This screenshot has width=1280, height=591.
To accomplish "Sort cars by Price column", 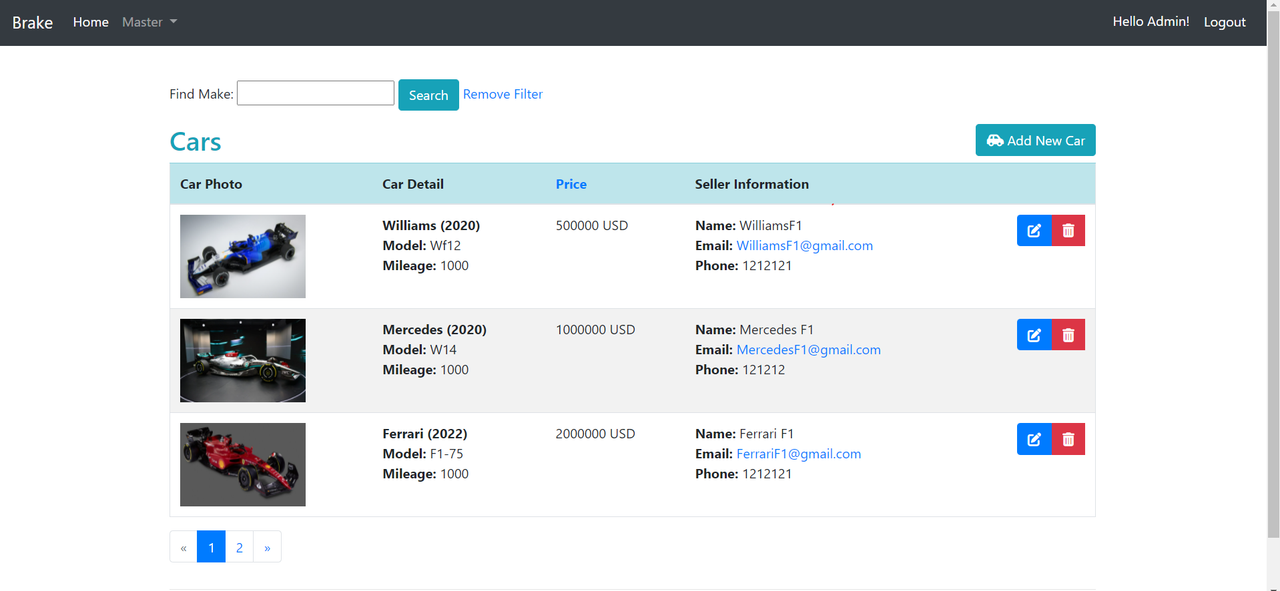I will 571,184.
